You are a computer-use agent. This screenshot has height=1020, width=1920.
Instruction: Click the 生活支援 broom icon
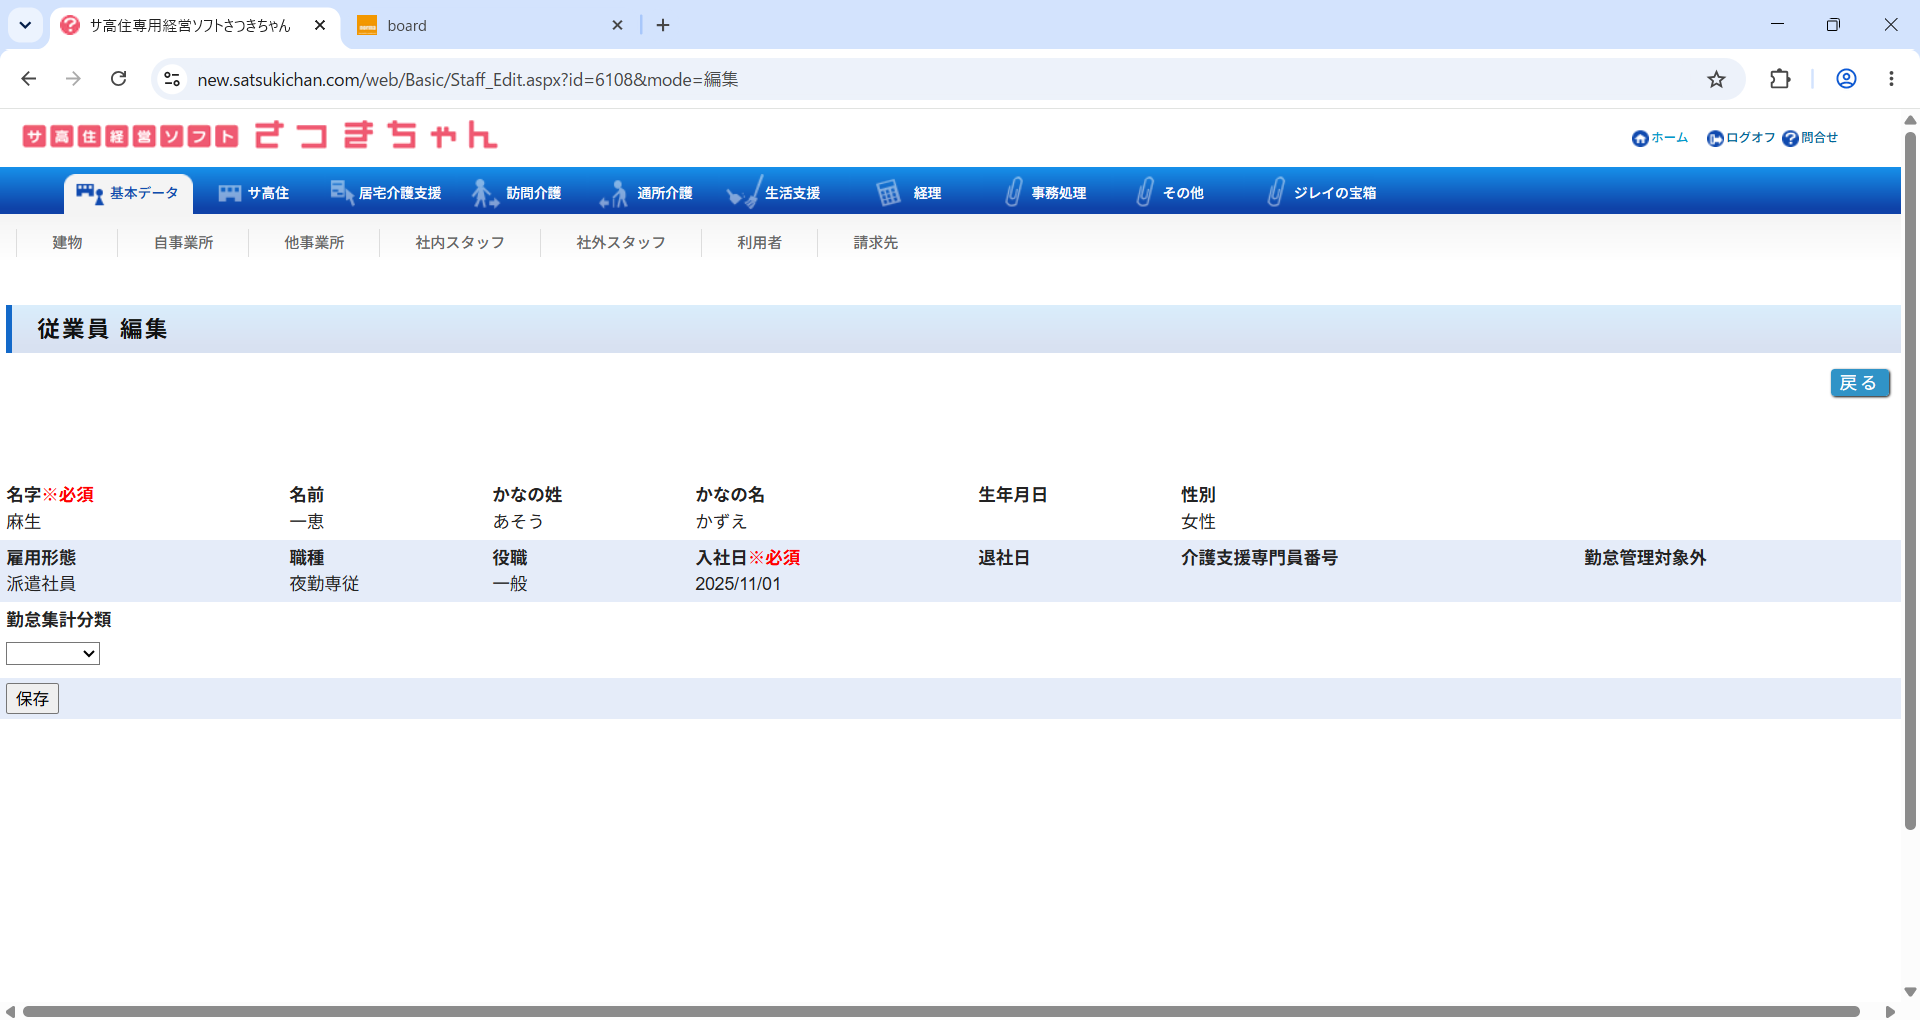pos(744,192)
